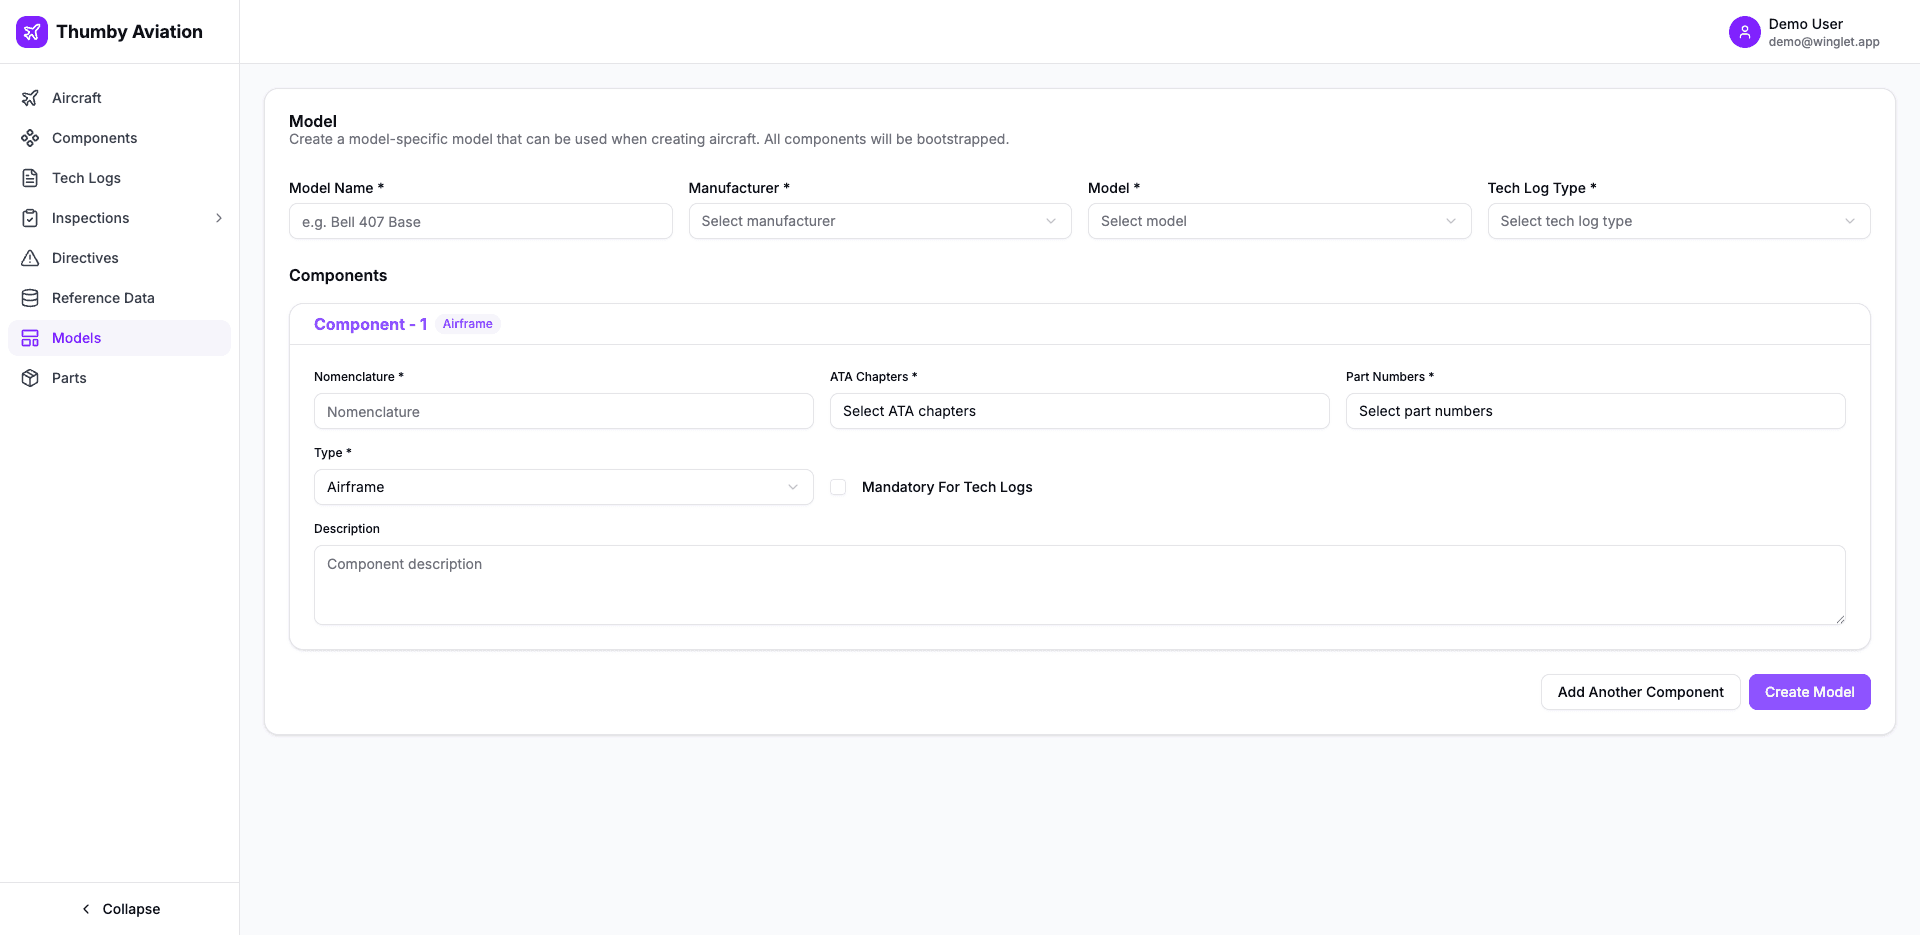Open the Select tech log type dropdown
The image size is (1920, 935).
[x=1678, y=221]
